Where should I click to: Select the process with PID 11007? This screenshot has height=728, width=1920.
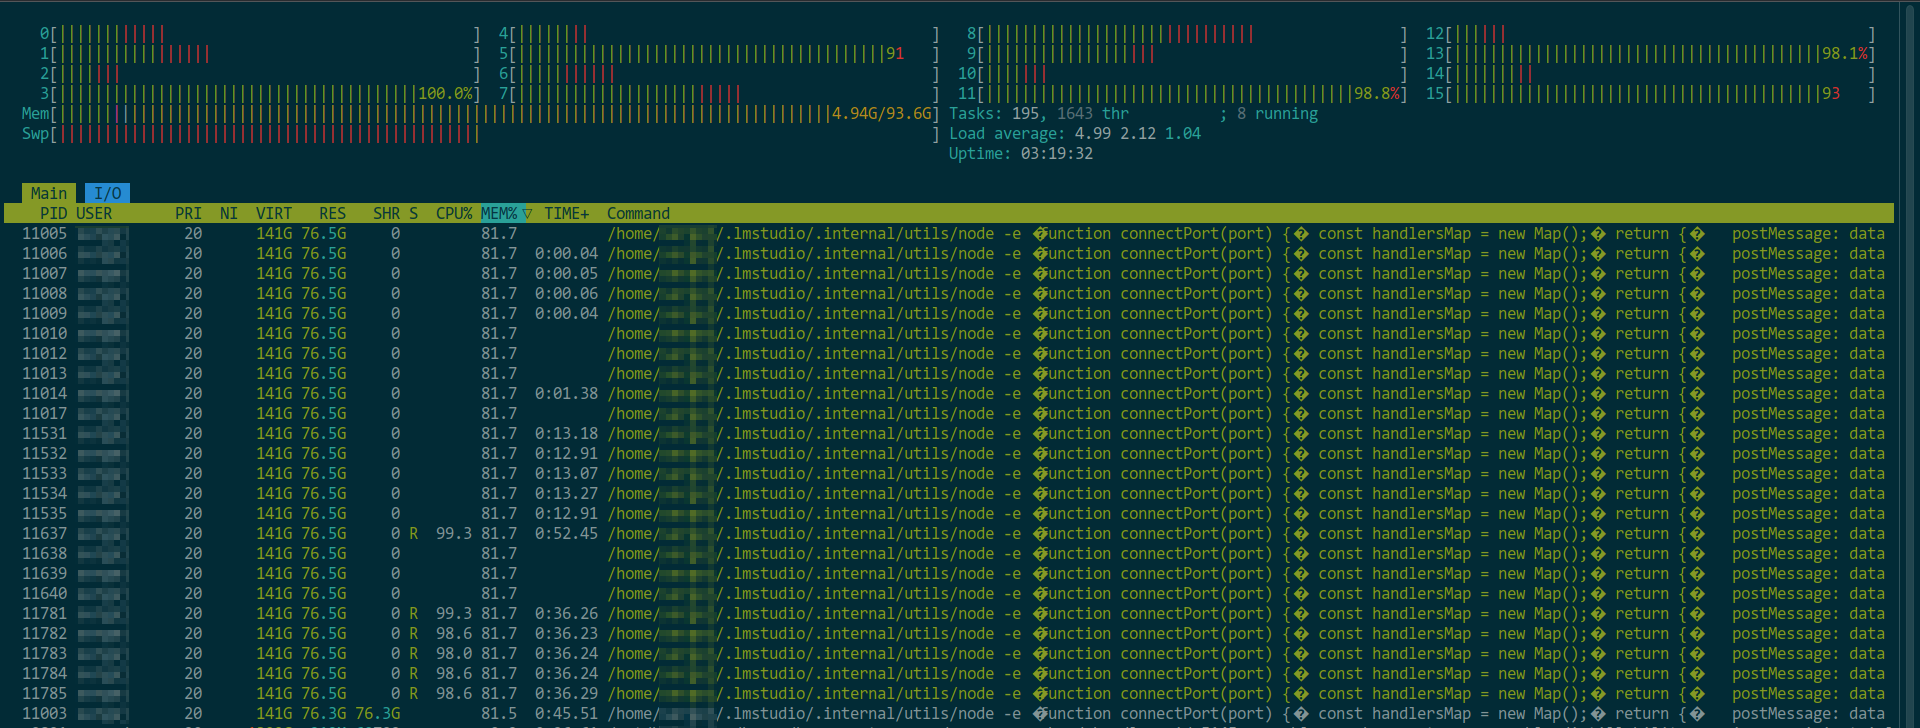tap(949, 274)
